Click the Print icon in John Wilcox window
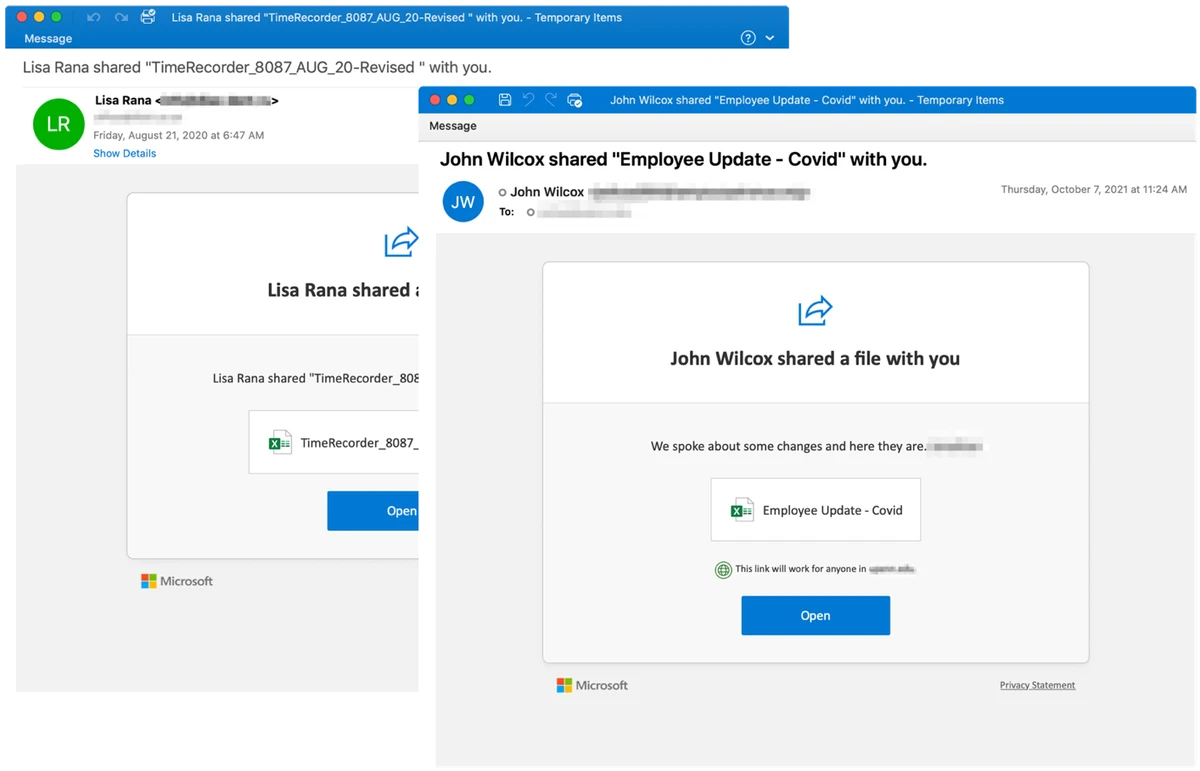 tap(575, 100)
